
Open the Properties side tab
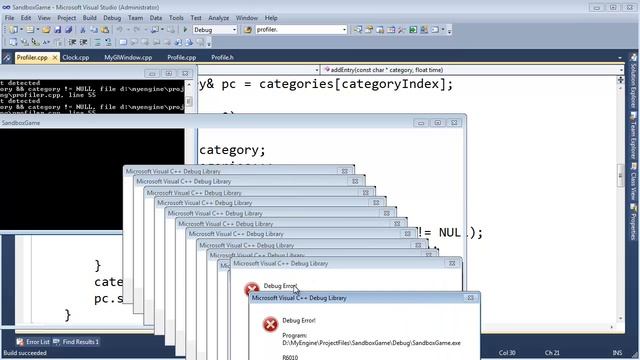[633, 222]
